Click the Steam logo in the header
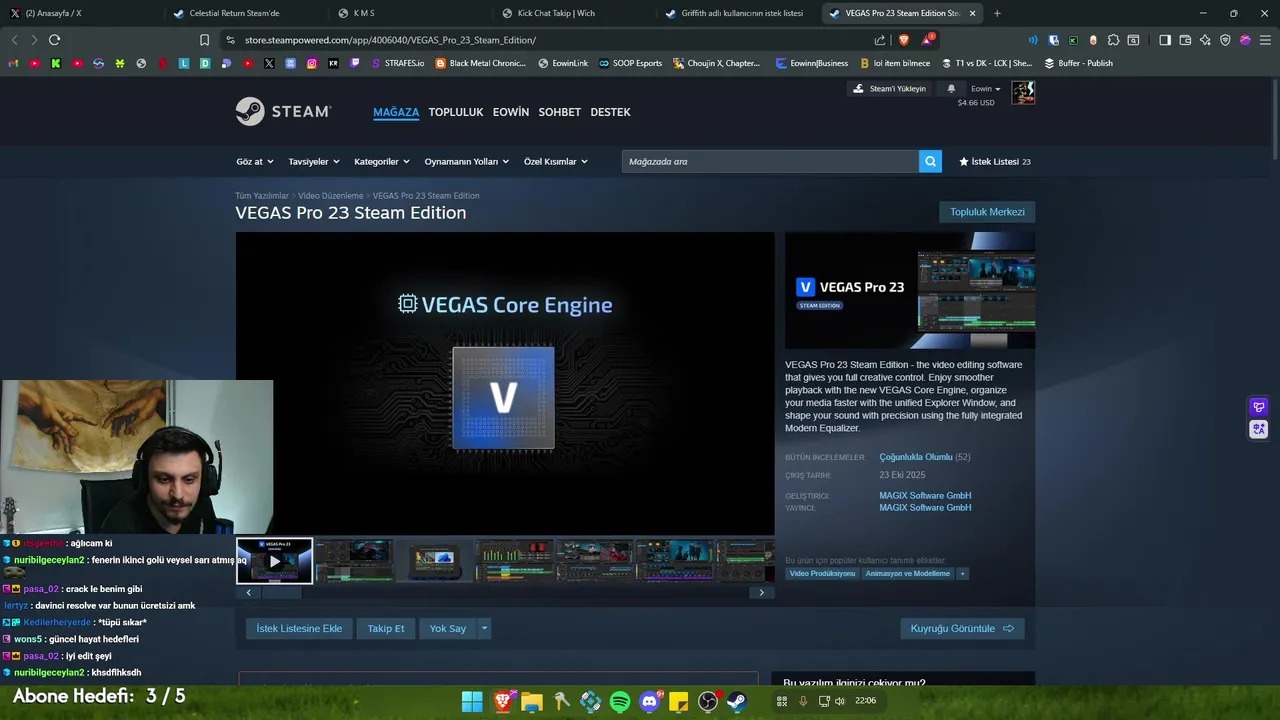This screenshot has width=1280, height=720. [283, 112]
